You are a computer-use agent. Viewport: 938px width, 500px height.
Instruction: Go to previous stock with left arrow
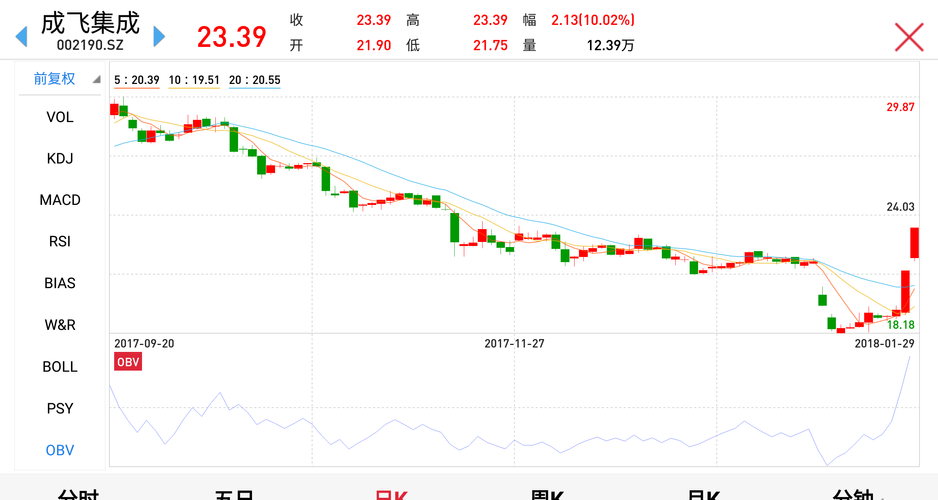(x=22, y=36)
